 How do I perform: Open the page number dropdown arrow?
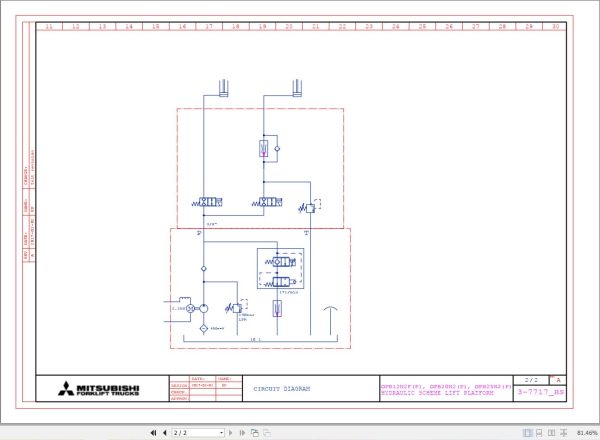(x=221, y=433)
